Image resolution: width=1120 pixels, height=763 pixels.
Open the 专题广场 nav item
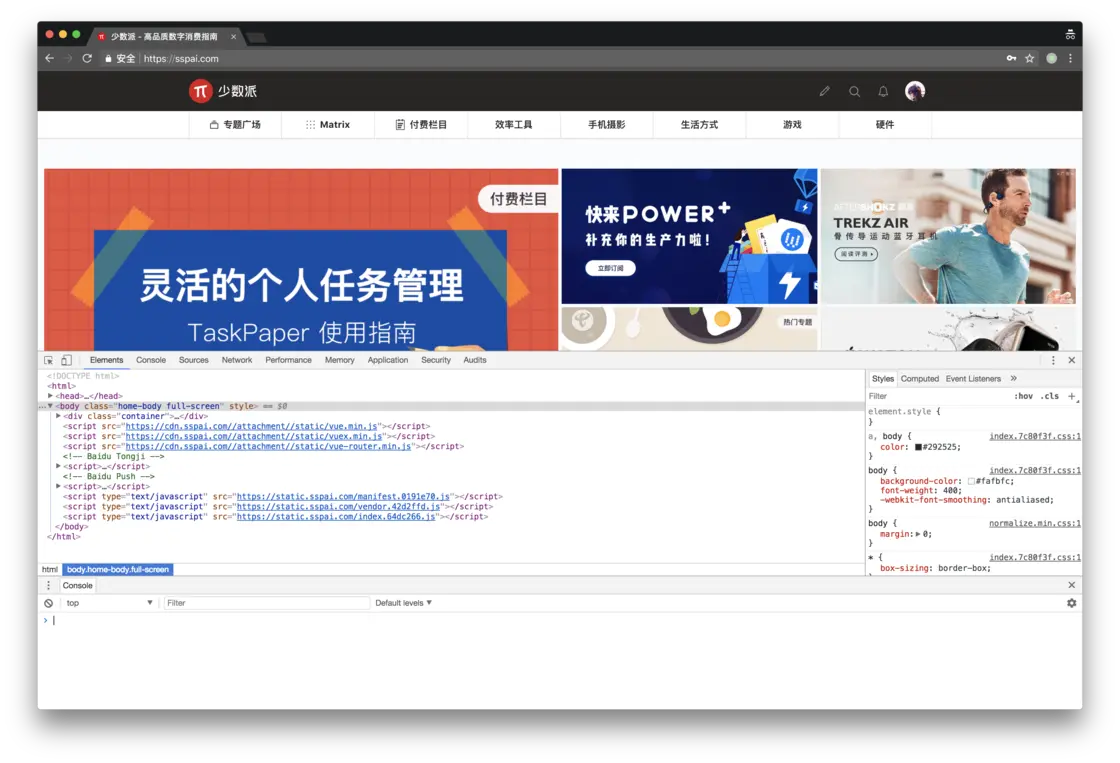point(235,124)
